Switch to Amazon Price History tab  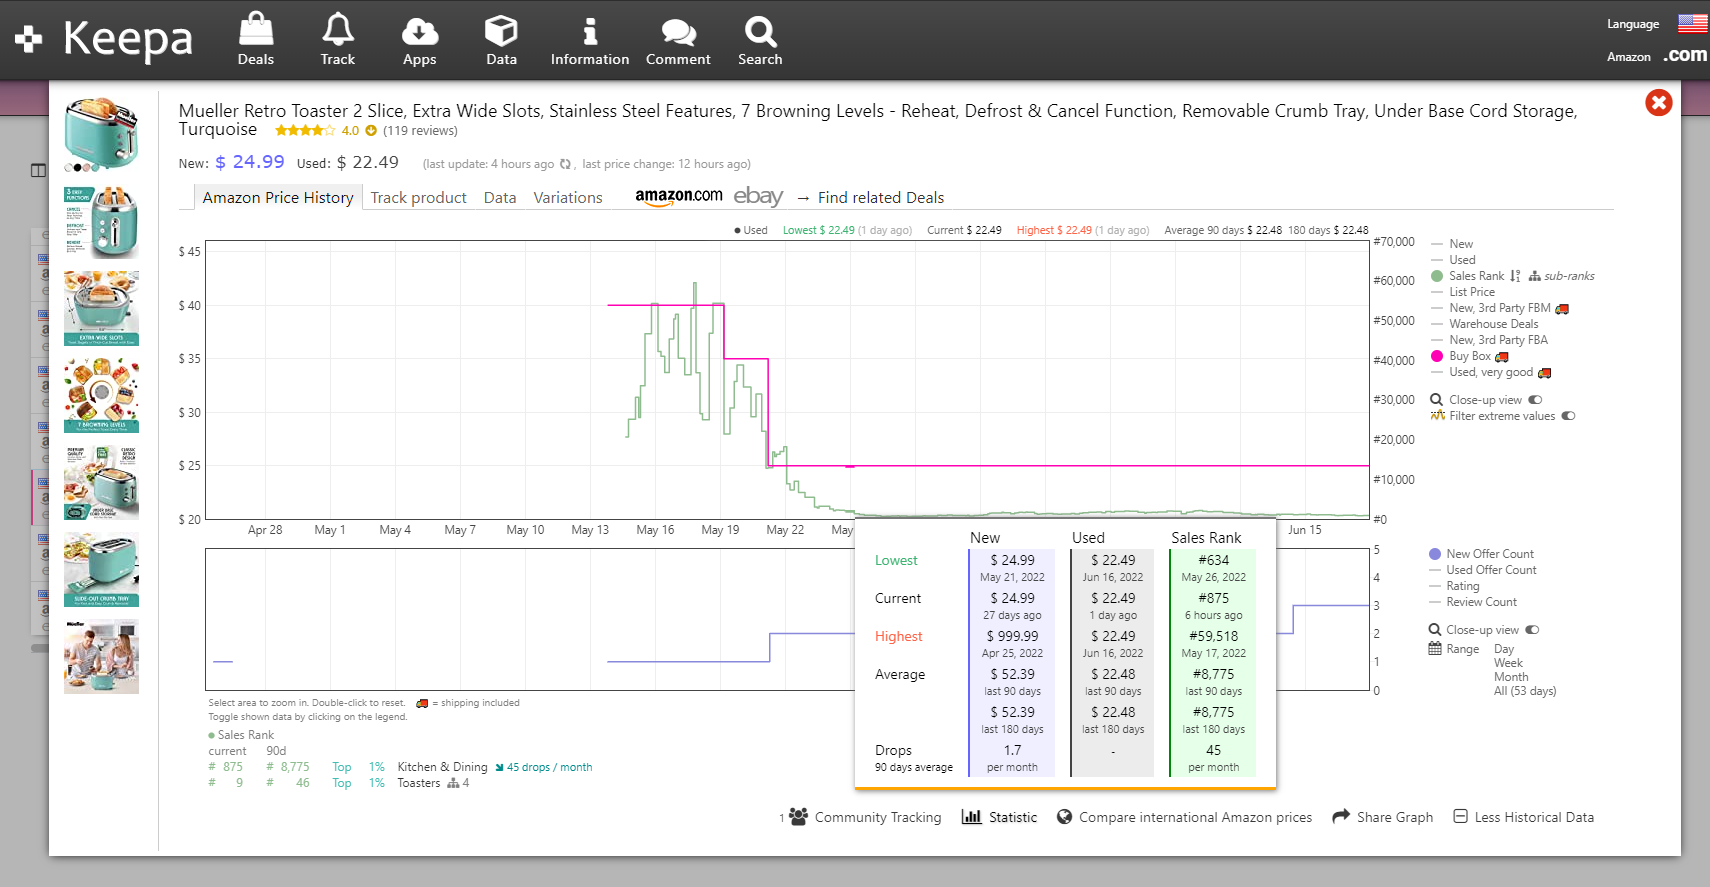(278, 198)
